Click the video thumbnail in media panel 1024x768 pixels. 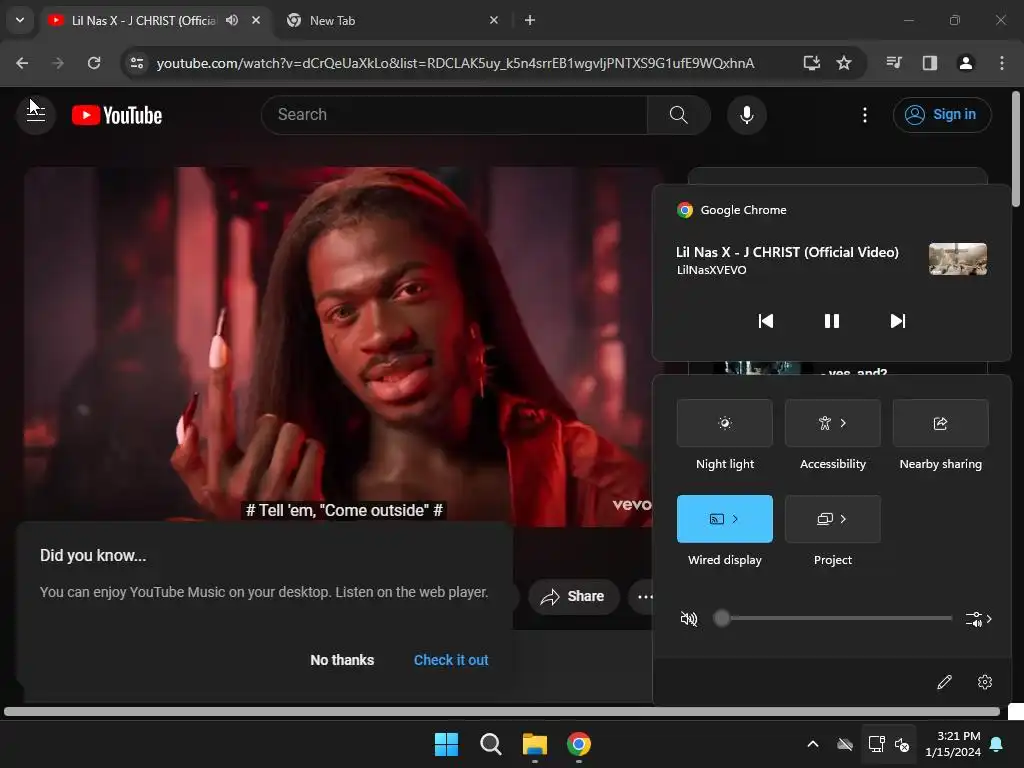click(x=957, y=259)
